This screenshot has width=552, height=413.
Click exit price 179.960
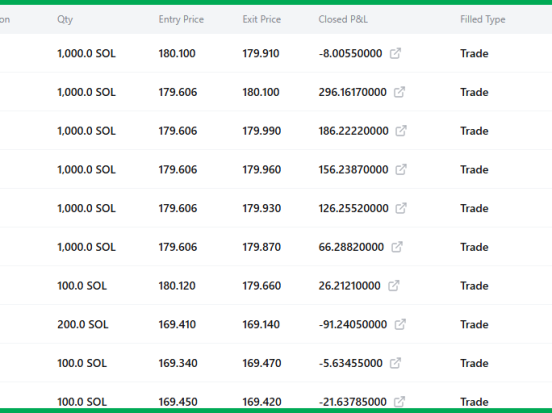(x=262, y=170)
